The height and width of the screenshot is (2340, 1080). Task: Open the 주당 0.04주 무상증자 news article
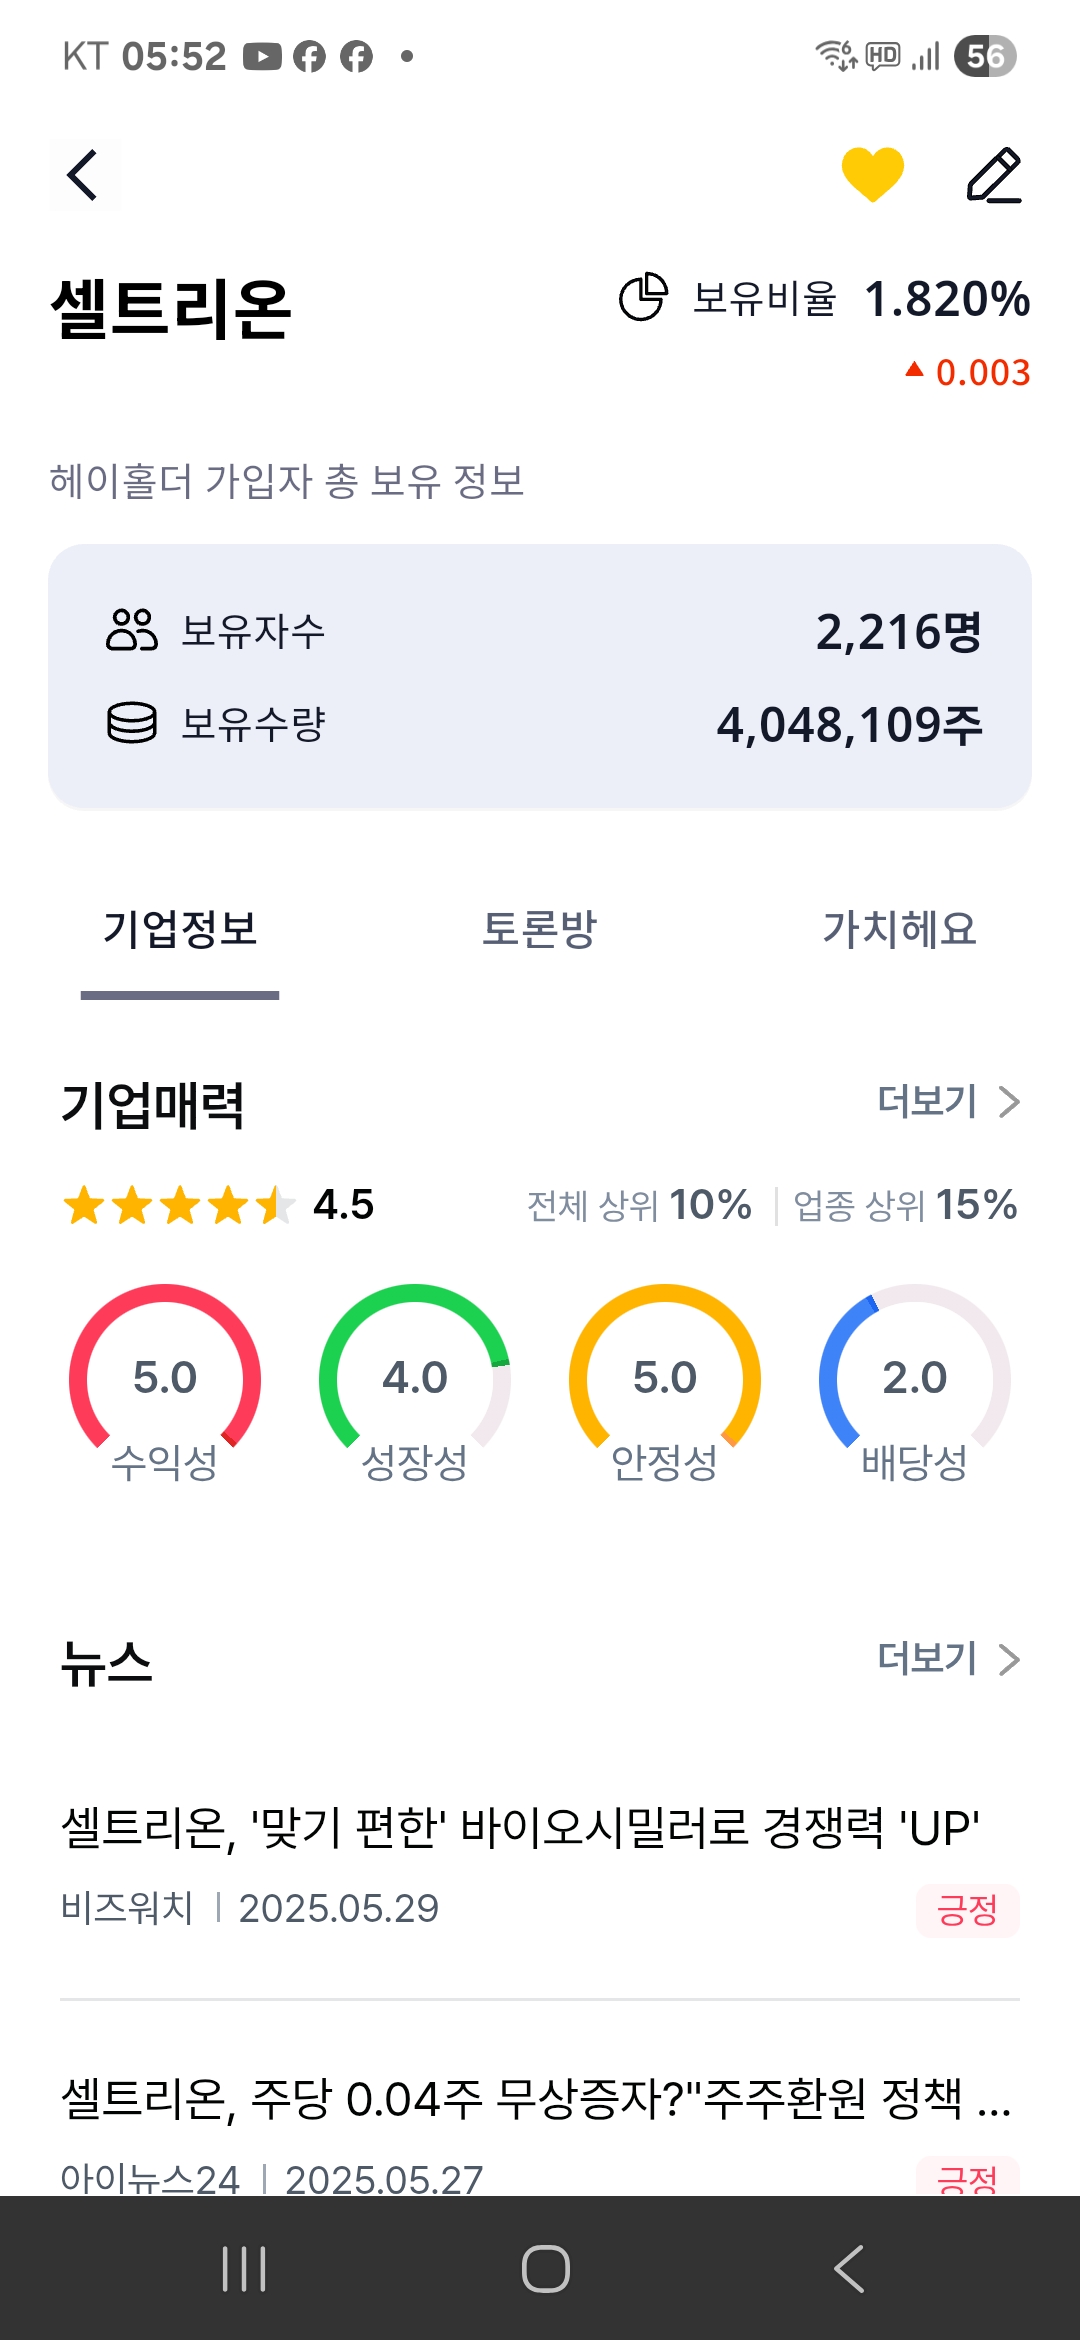pyautogui.click(x=535, y=2098)
